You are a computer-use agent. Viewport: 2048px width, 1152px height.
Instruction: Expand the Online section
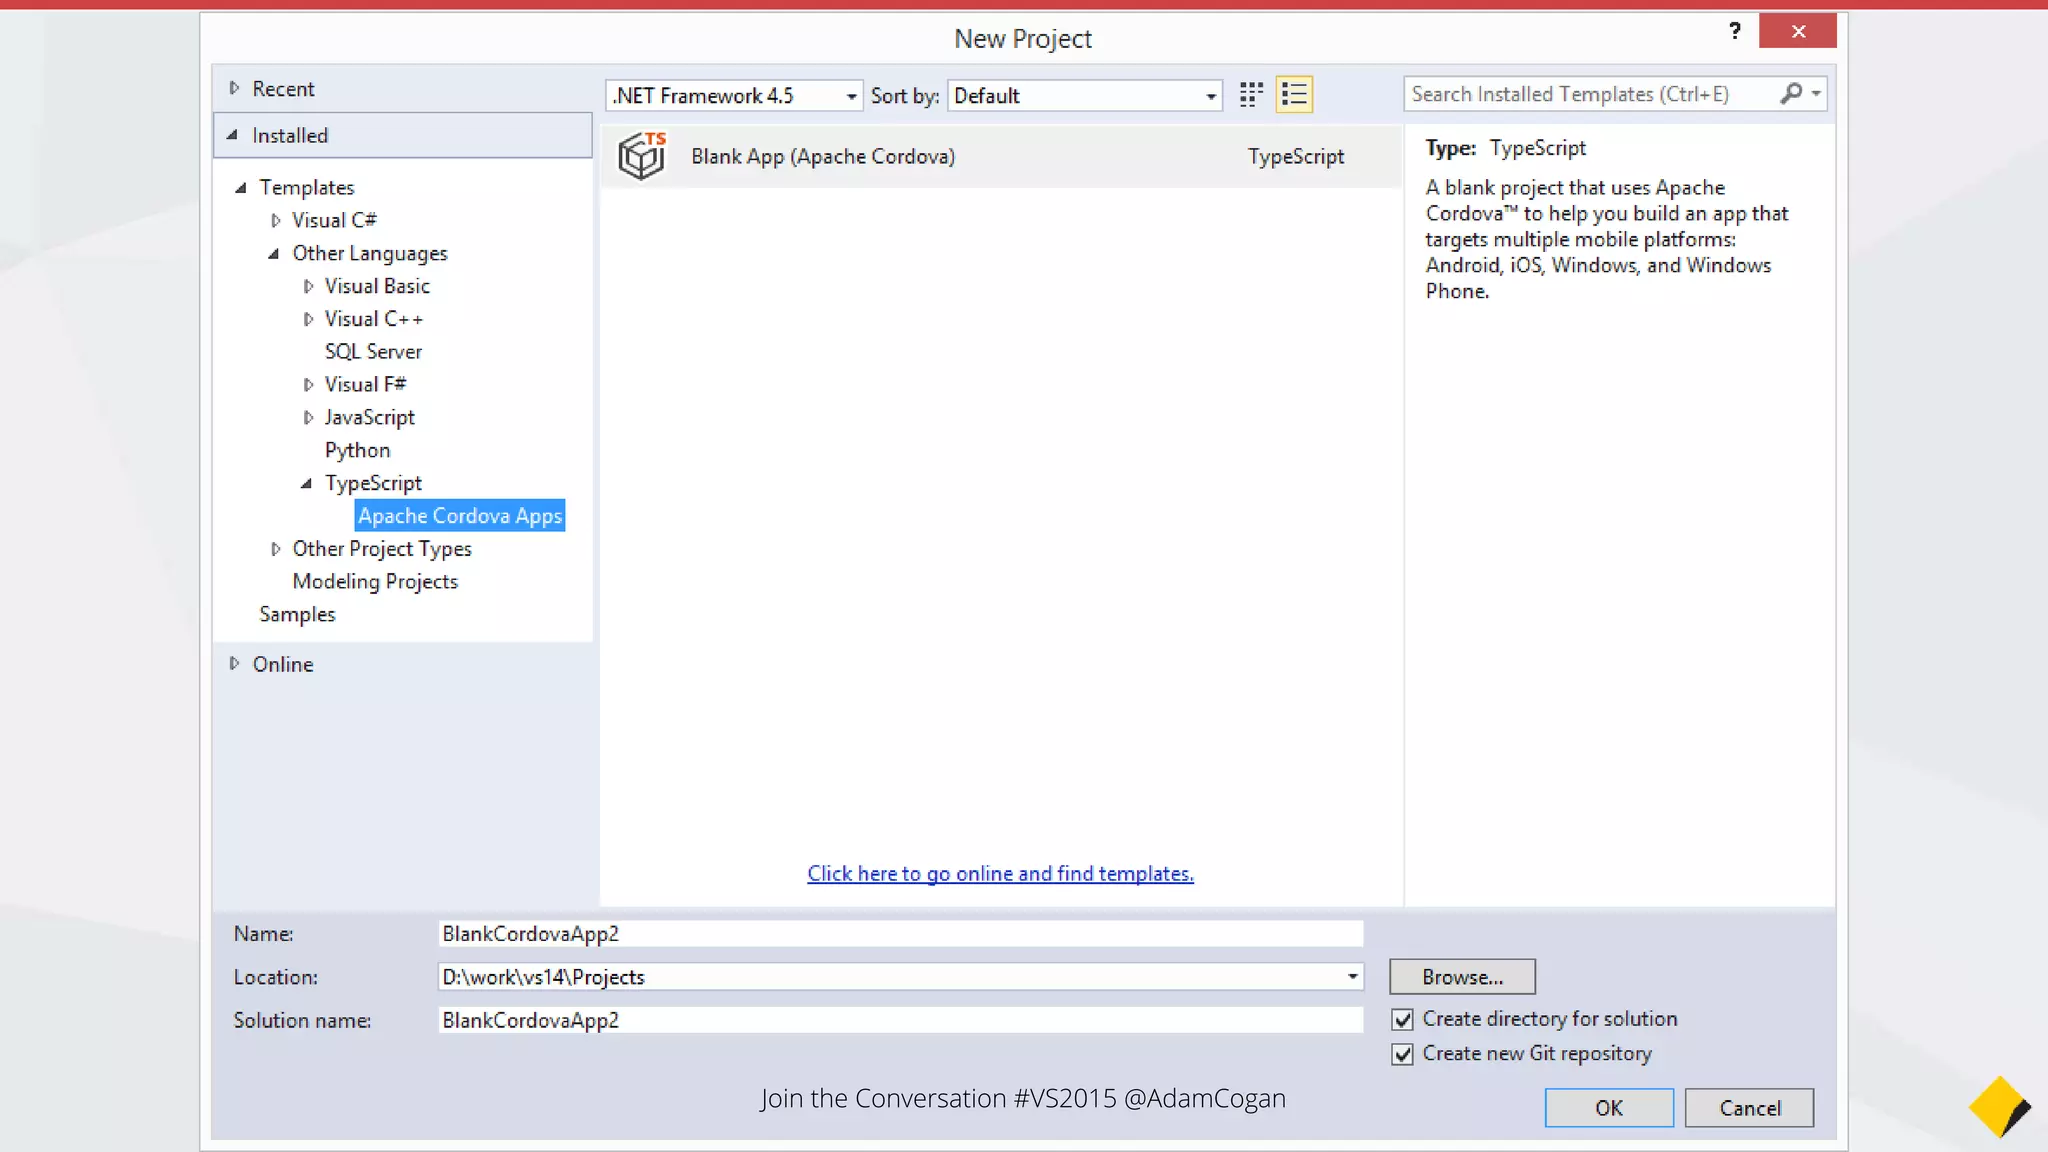coord(234,664)
